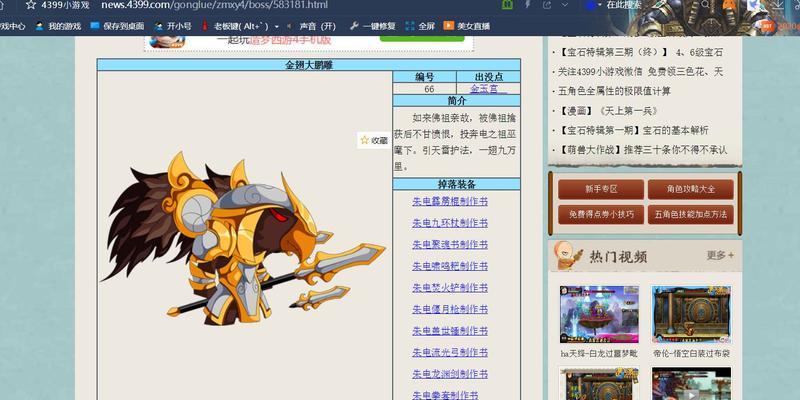Open 【宝石特辑第一期】宝石的基本解析 link
This screenshot has height=400, width=800.
tap(633, 130)
